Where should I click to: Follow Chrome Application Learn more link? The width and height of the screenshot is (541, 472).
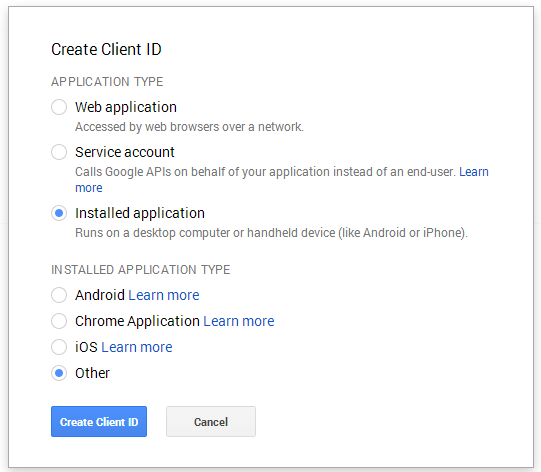(239, 321)
